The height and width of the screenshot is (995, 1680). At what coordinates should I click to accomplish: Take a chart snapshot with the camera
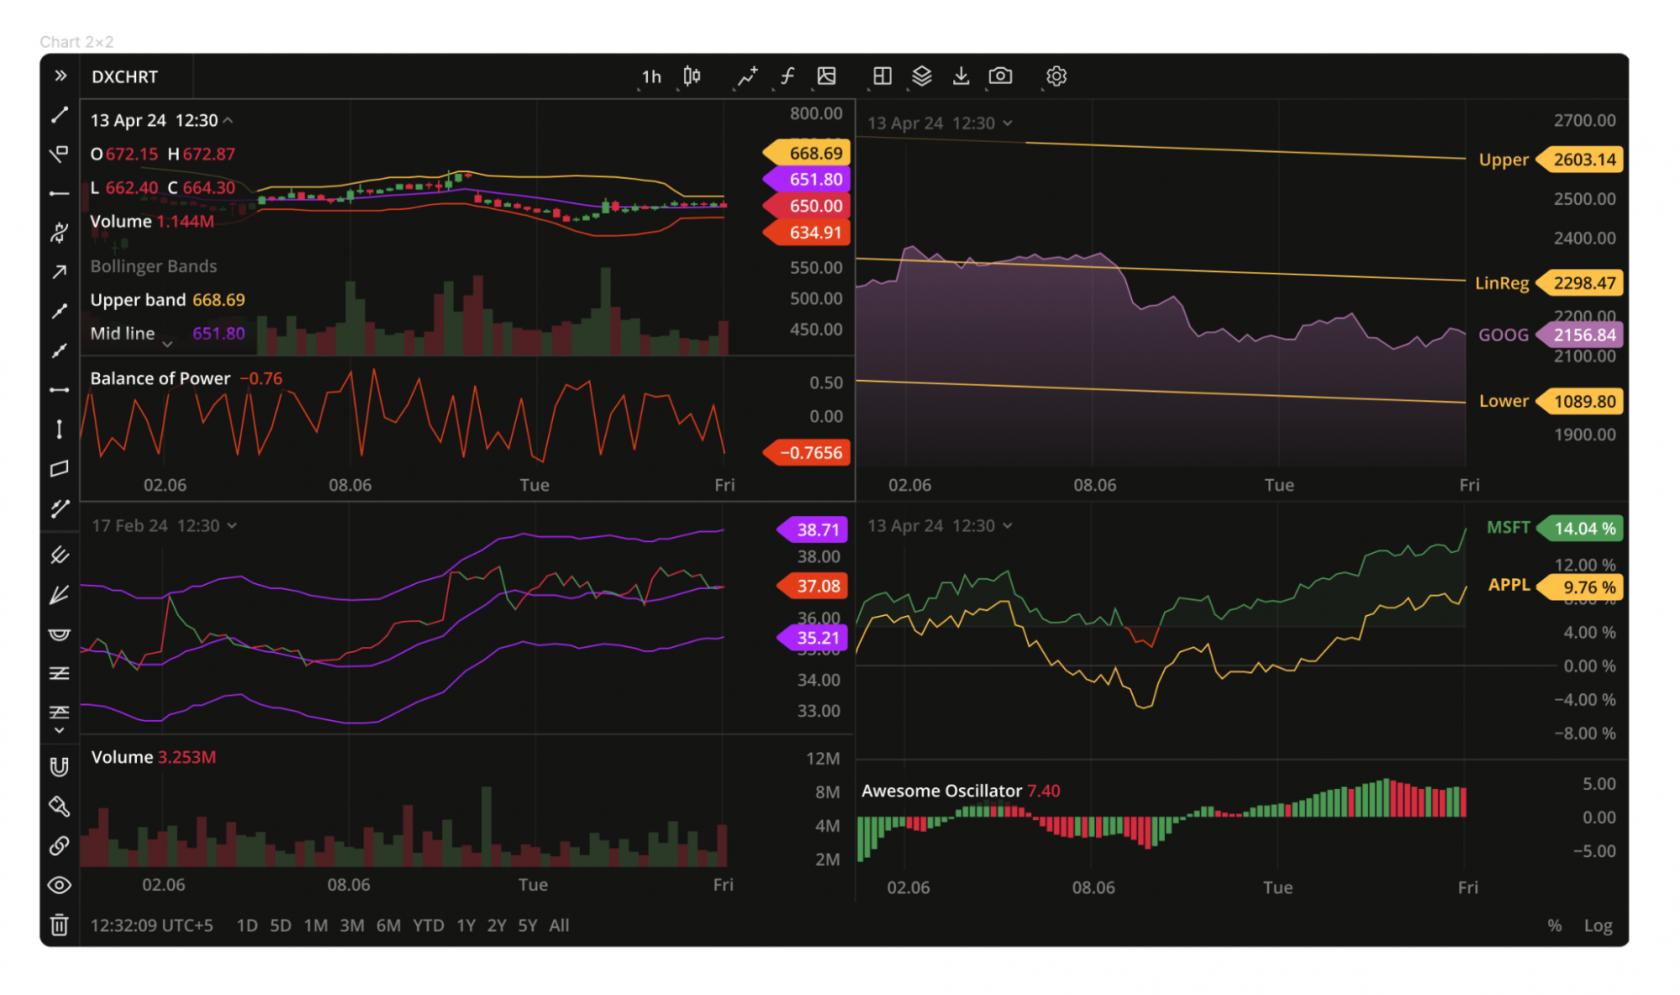point(1000,76)
